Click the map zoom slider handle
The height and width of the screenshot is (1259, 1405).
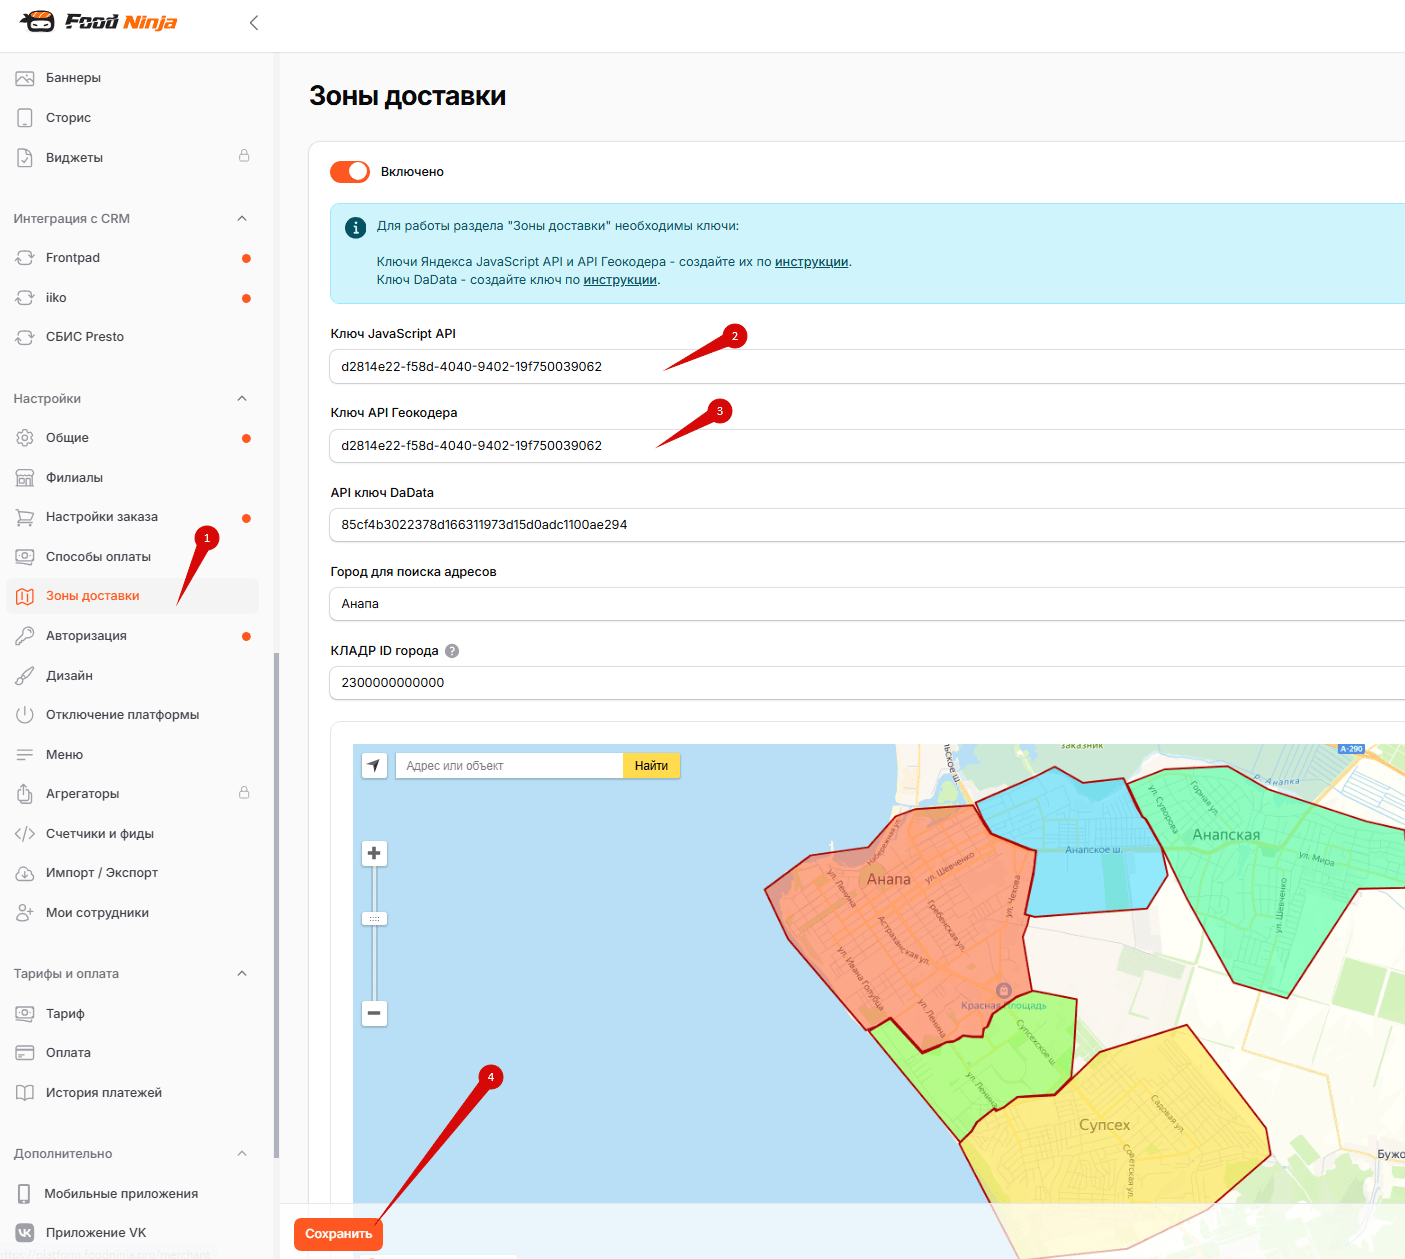point(374,919)
